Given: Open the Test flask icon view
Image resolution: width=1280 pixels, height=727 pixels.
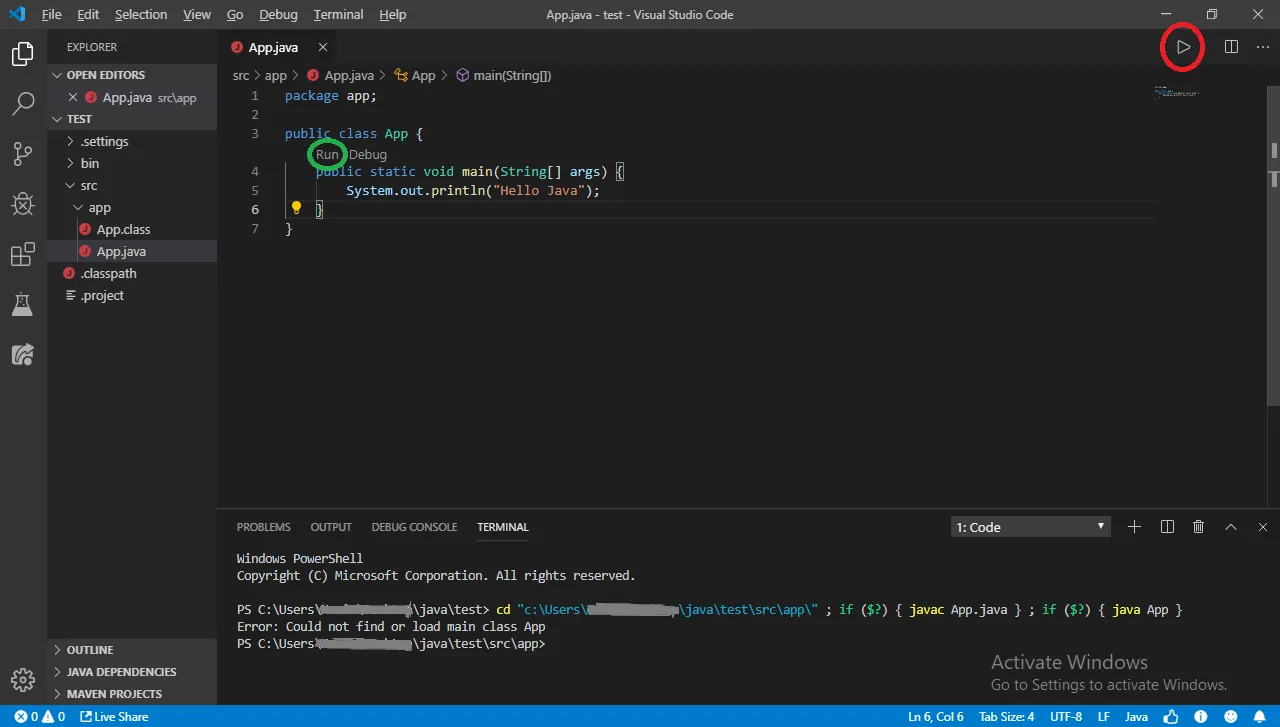Looking at the screenshot, I should (22, 305).
